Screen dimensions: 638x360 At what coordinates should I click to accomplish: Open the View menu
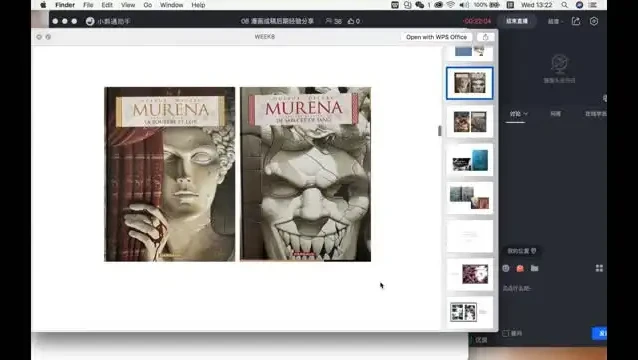128,5
